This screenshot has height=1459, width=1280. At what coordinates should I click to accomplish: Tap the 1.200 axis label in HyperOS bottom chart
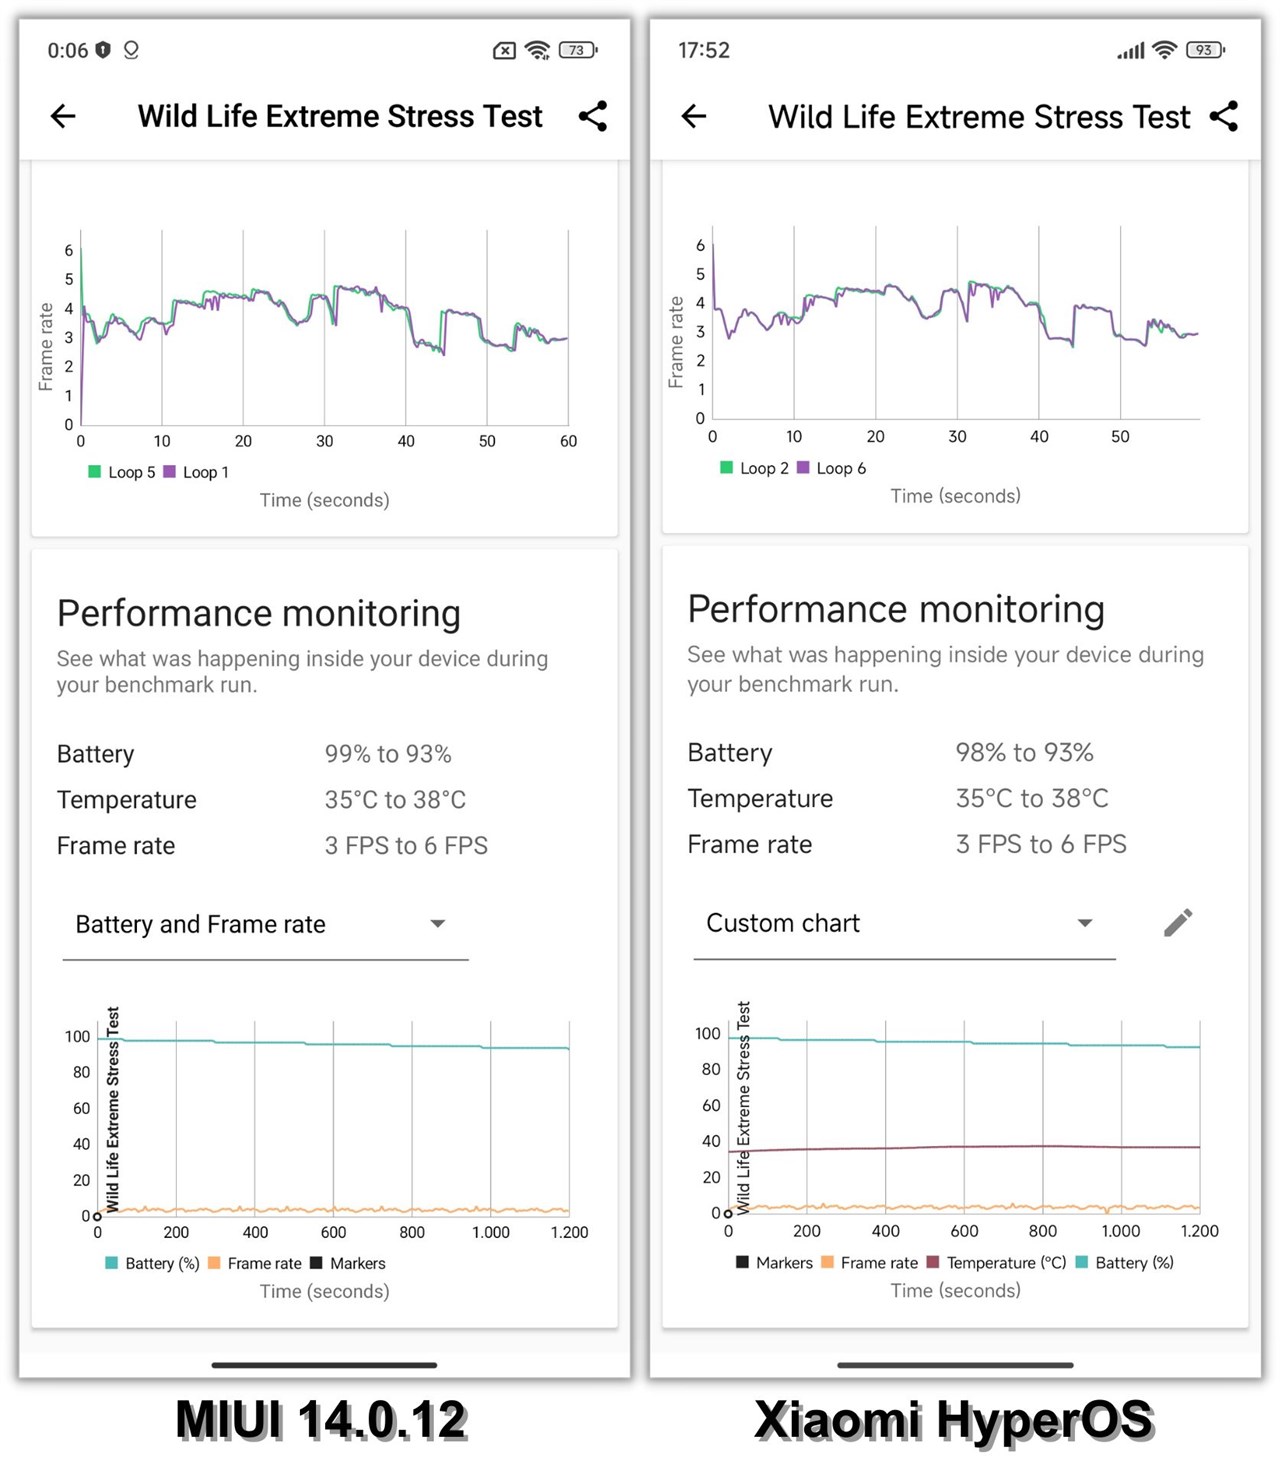(1200, 1231)
